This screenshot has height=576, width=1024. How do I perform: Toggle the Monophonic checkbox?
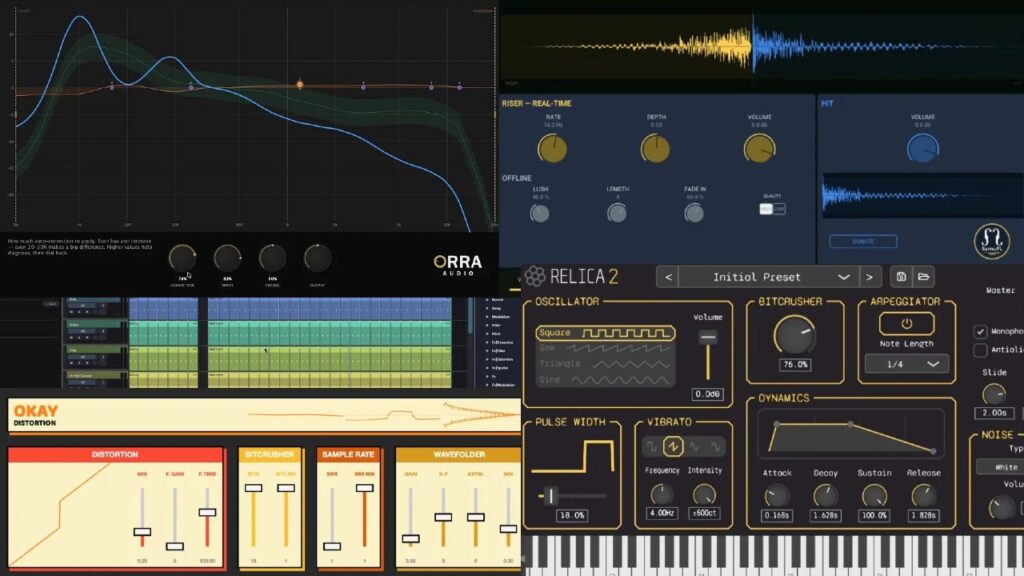click(980, 332)
